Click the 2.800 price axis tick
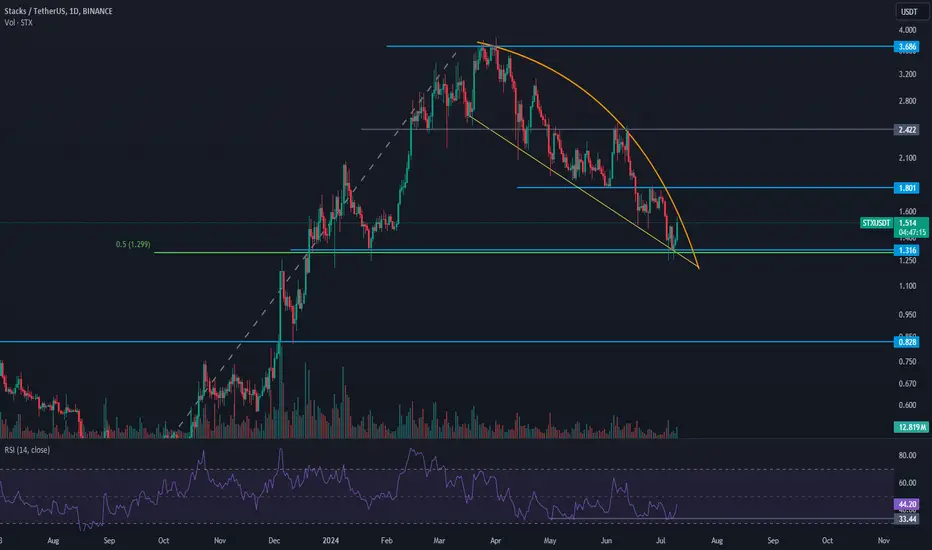 coord(907,101)
